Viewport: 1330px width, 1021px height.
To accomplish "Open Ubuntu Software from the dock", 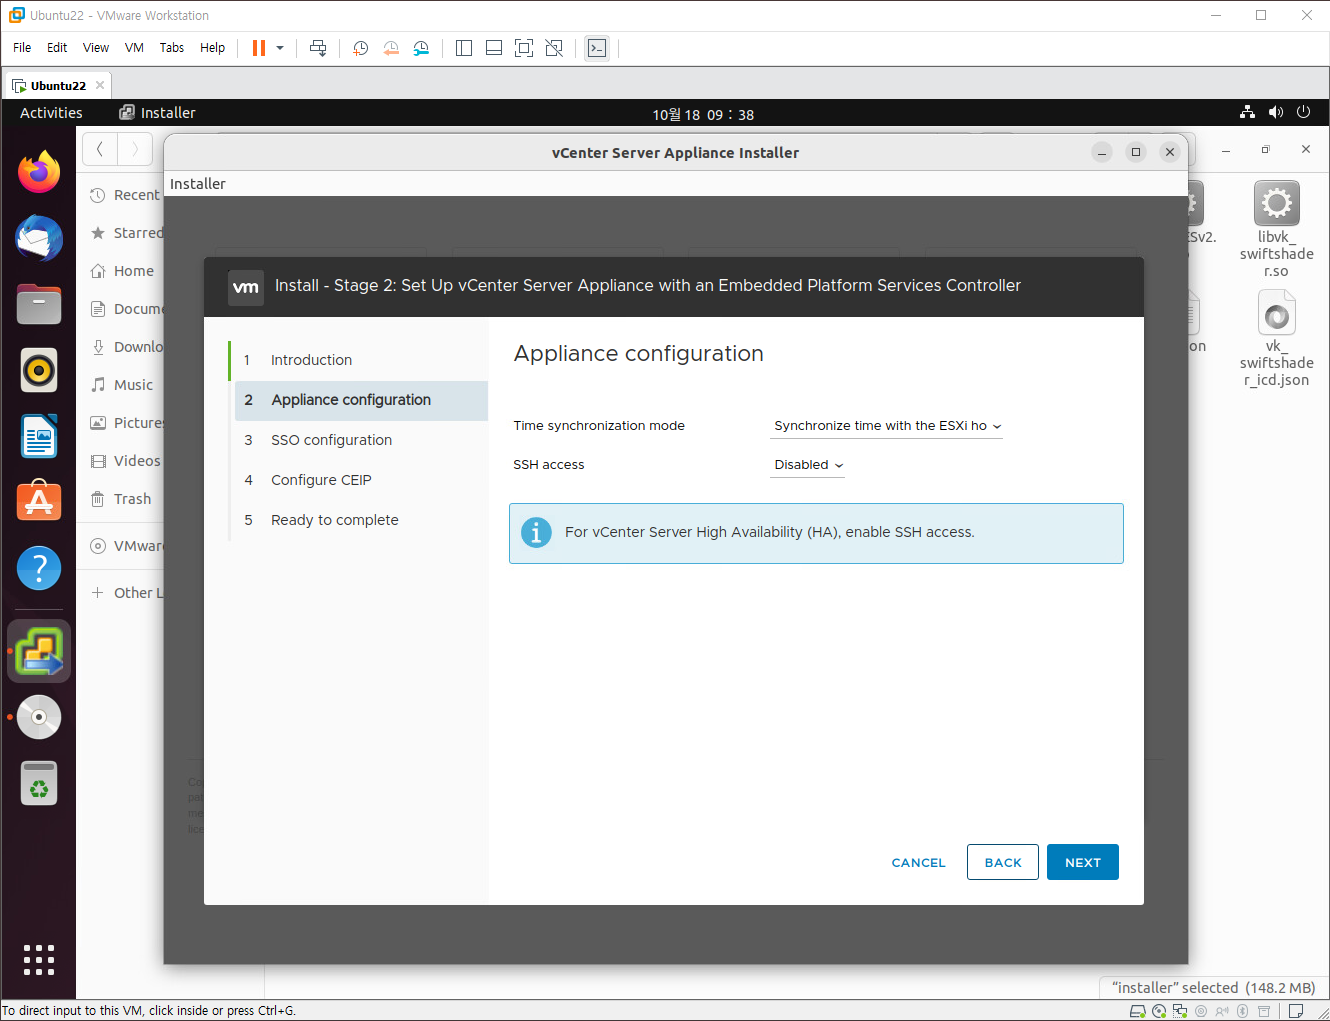I will [x=39, y=502].
